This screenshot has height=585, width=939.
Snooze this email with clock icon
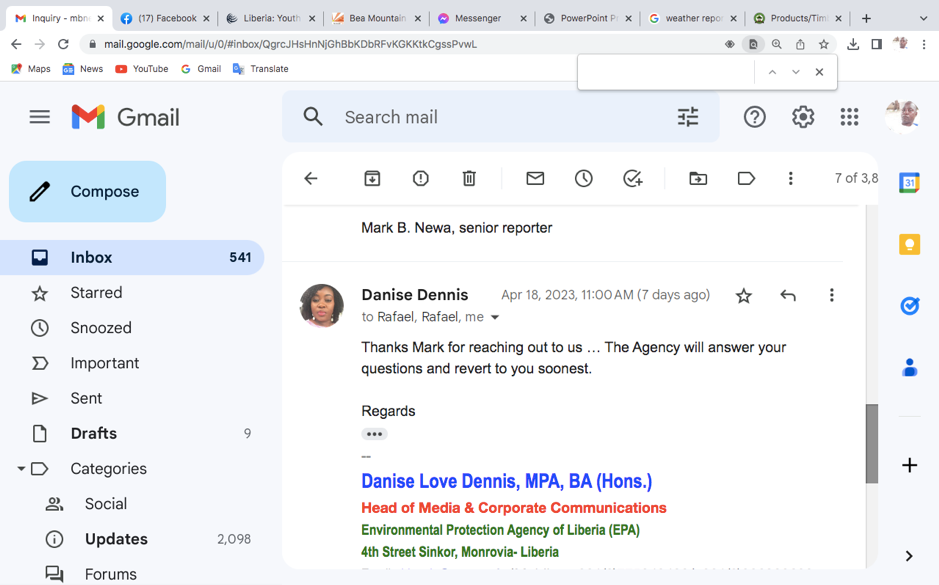pos(583,178)
